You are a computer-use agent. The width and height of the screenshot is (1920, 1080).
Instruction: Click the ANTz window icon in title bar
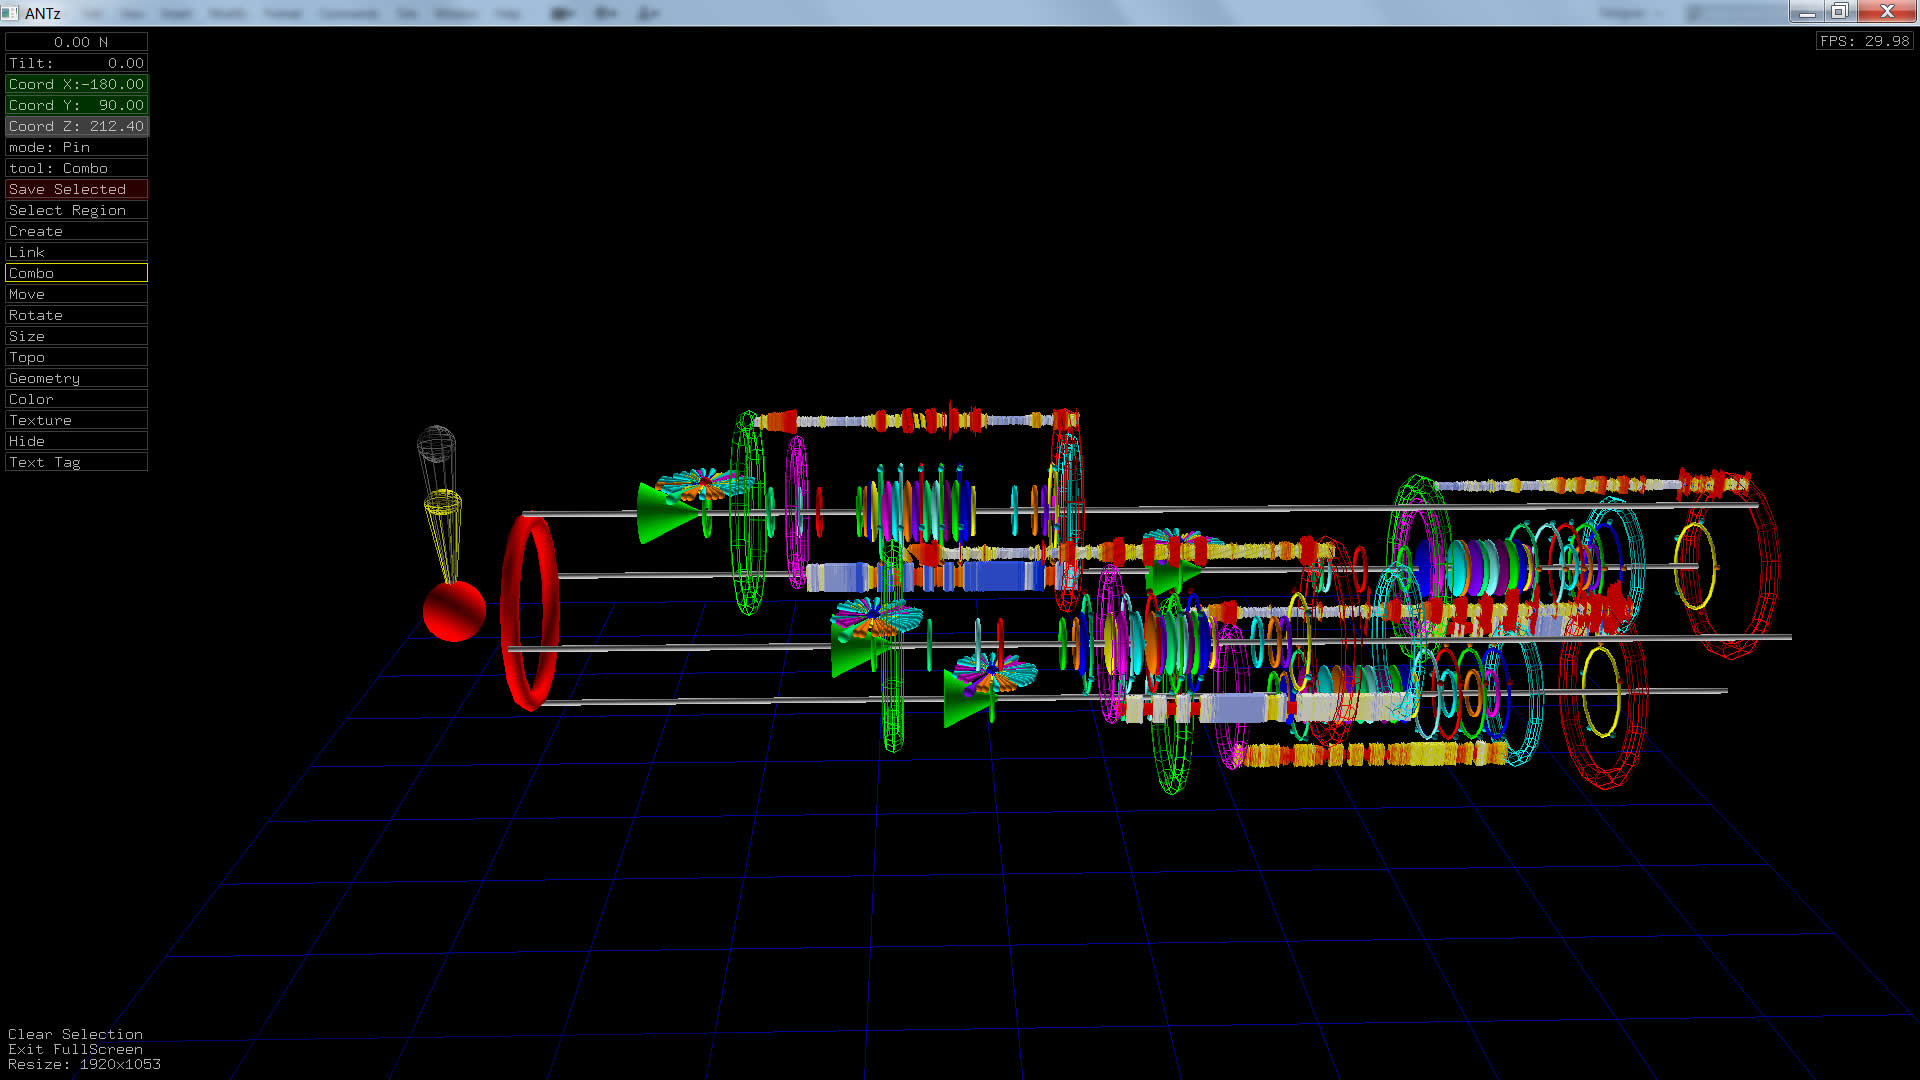10,12
